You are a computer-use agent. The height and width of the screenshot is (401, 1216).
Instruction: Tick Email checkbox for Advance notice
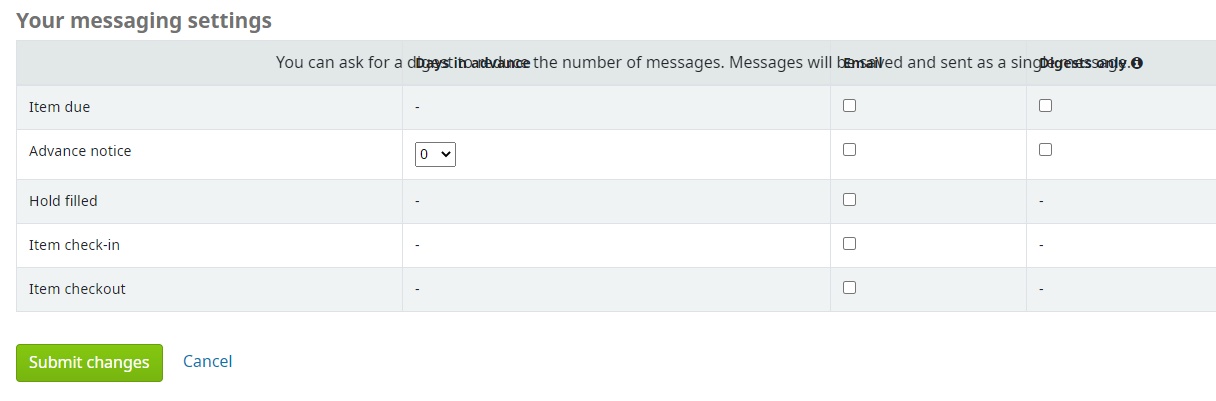coord(849,149)
